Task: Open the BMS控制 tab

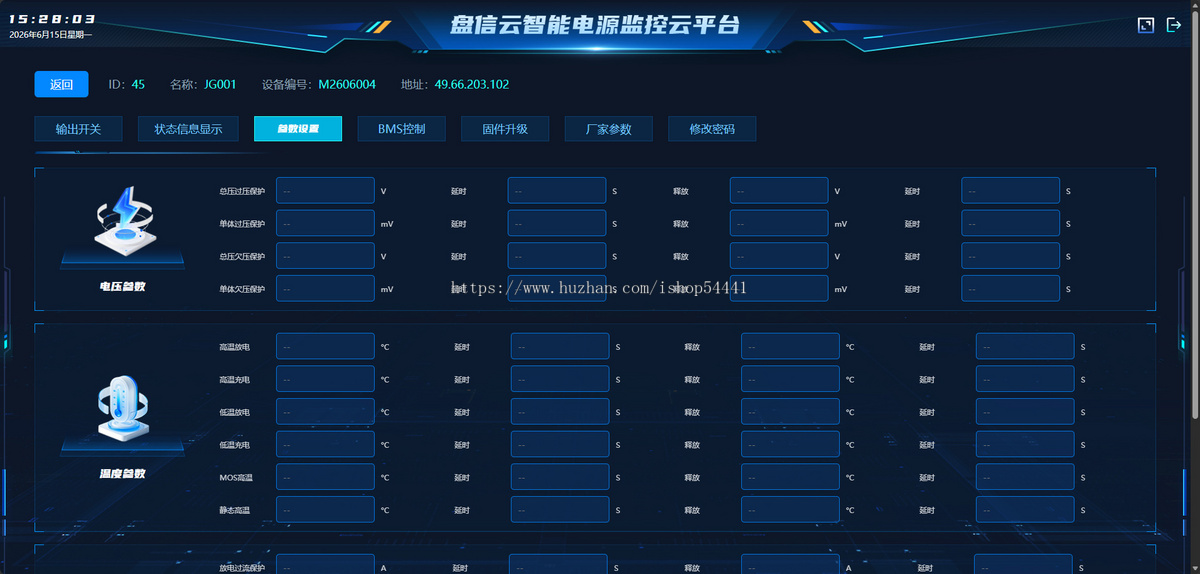Action: (x=402, y=129)
